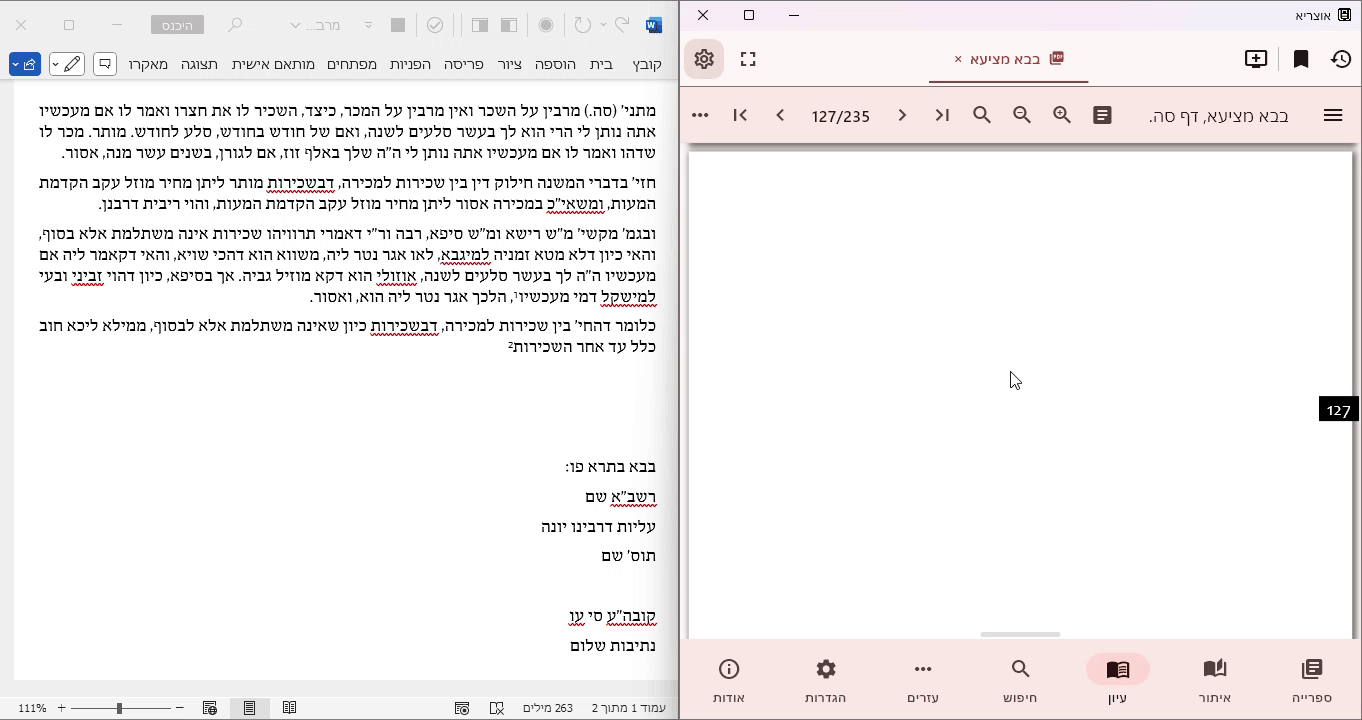1362x720 pixels.
Task: Adjust Word's zoom slider
Action: [x=120, y=708]
